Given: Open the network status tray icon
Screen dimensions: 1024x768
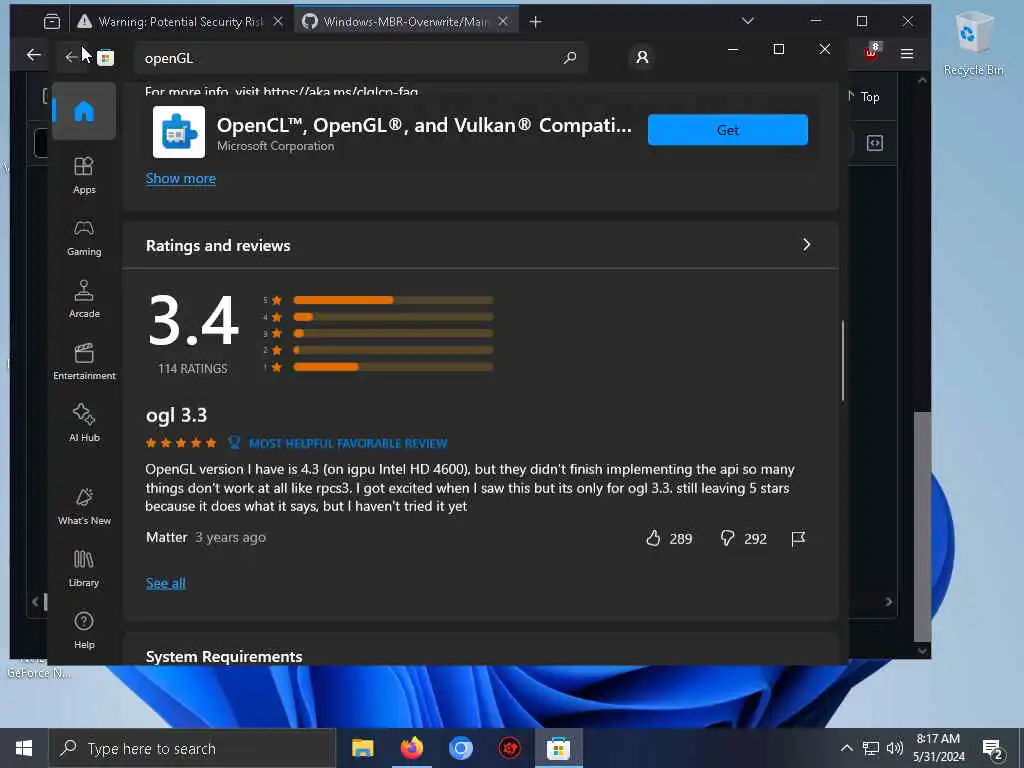Looking at the screenshot, I should point(871,748).
